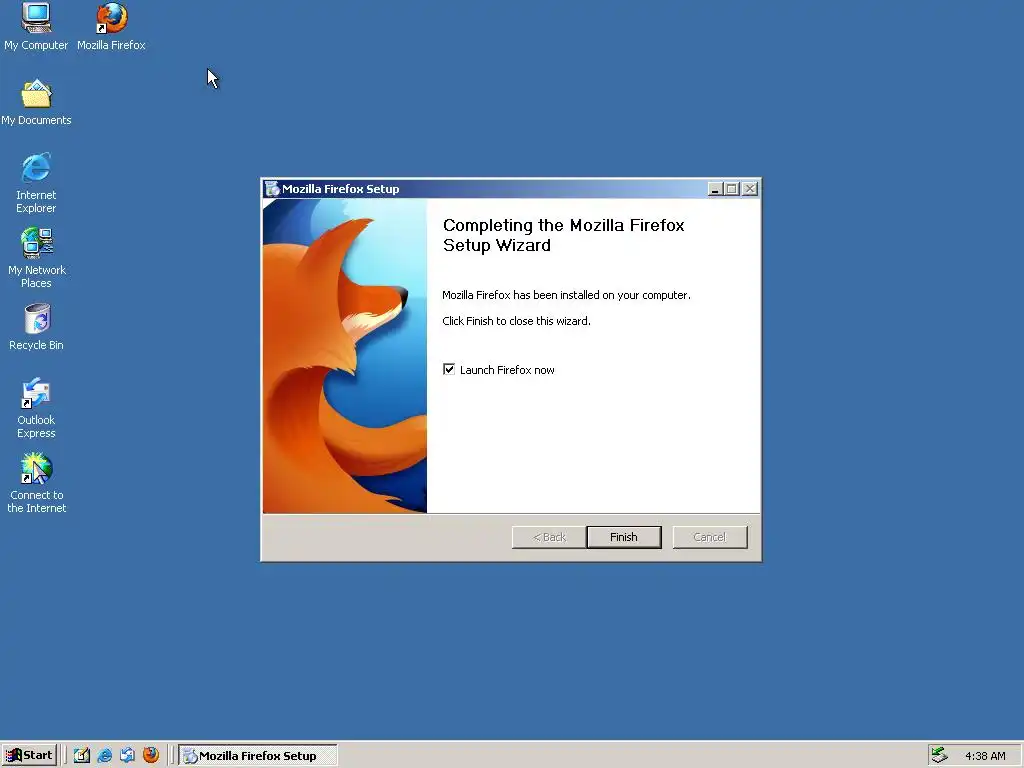Click the Firefox logo artwork in wizard

pyautogui.click(x=345, y=356)
